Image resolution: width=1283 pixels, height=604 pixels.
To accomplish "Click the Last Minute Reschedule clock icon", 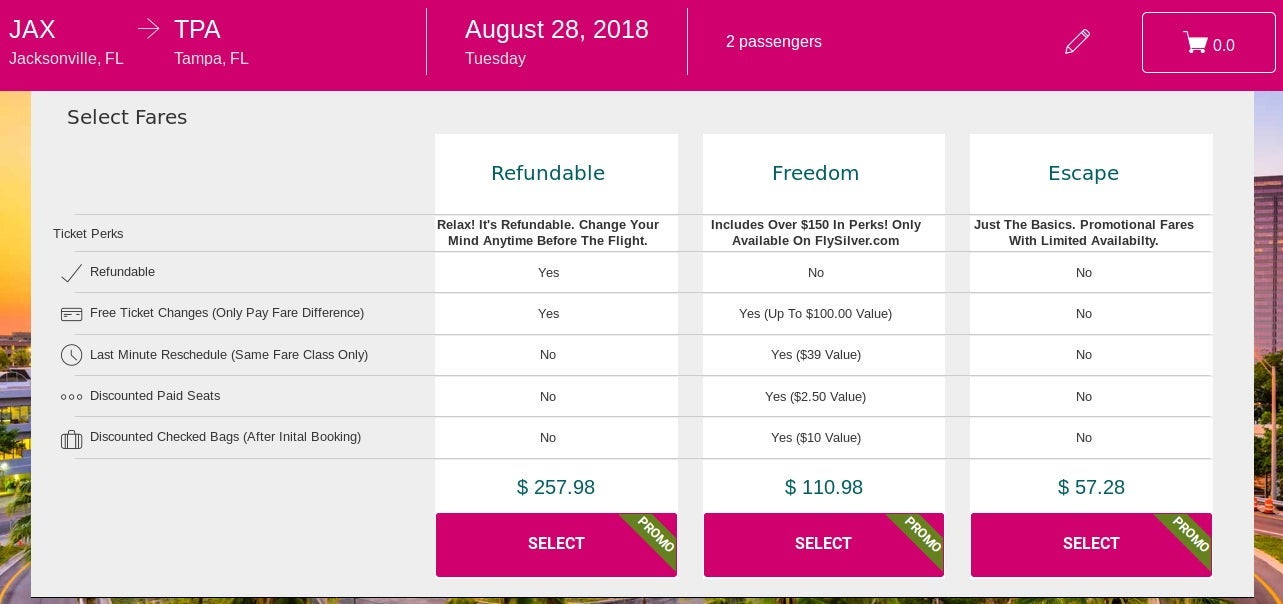I will point(71,355).
